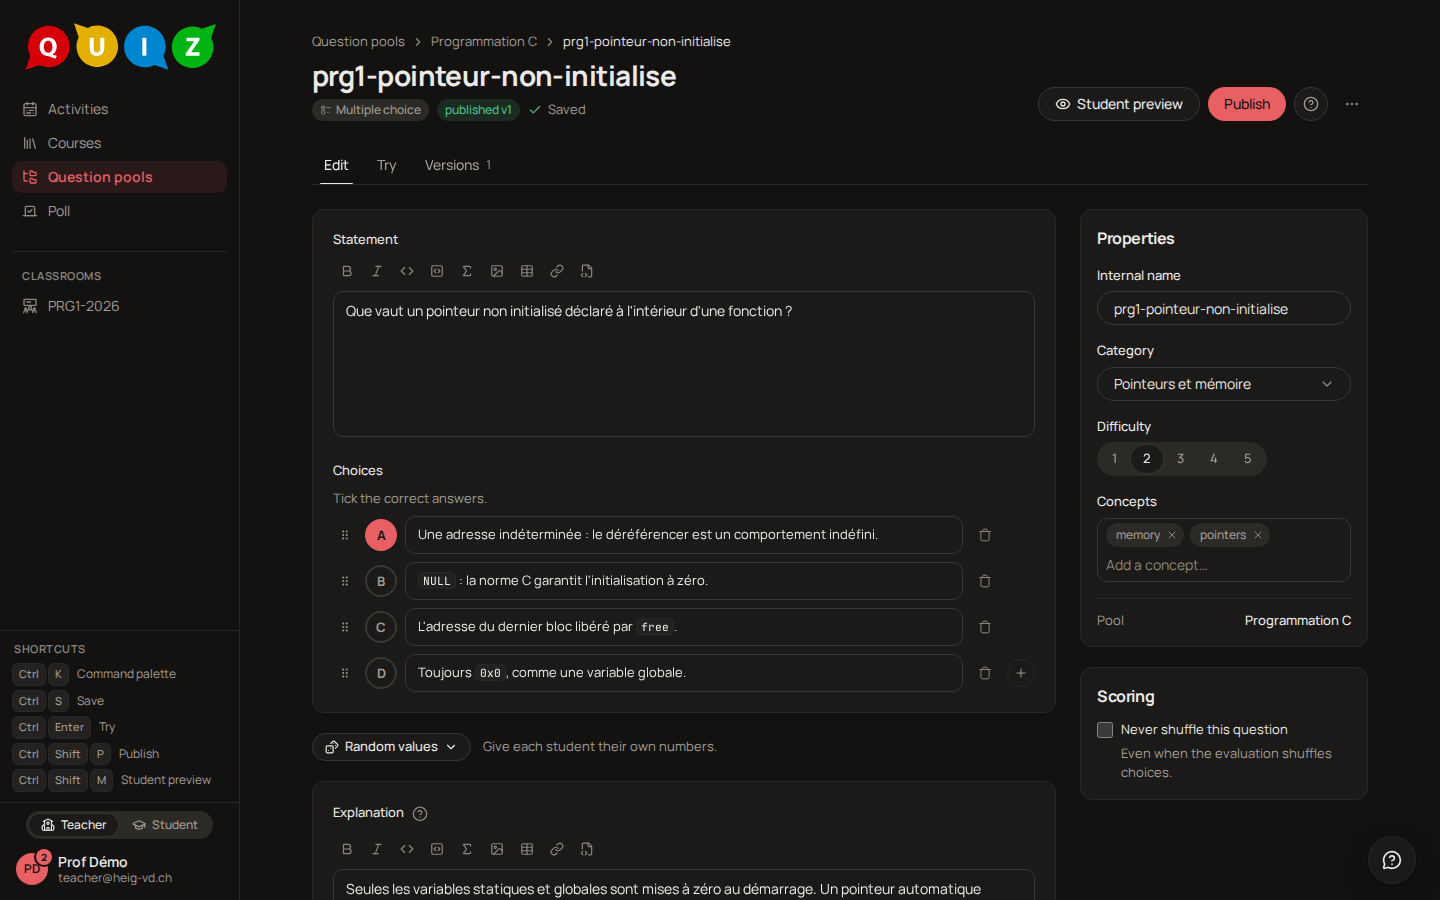Viewport: 1440px width, 900px height.
Task: Switch to Student mode
Action: tap(166, 825)
